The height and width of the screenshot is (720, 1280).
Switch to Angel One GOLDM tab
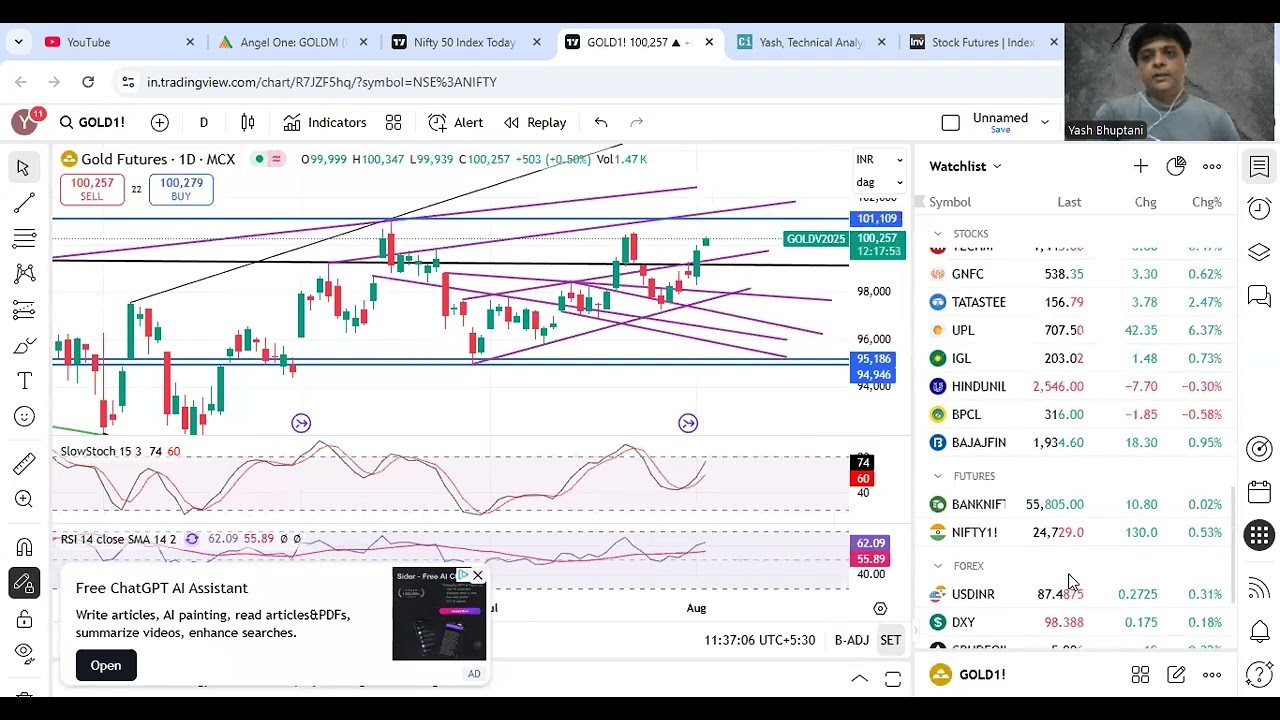click(x=293, y=42)
